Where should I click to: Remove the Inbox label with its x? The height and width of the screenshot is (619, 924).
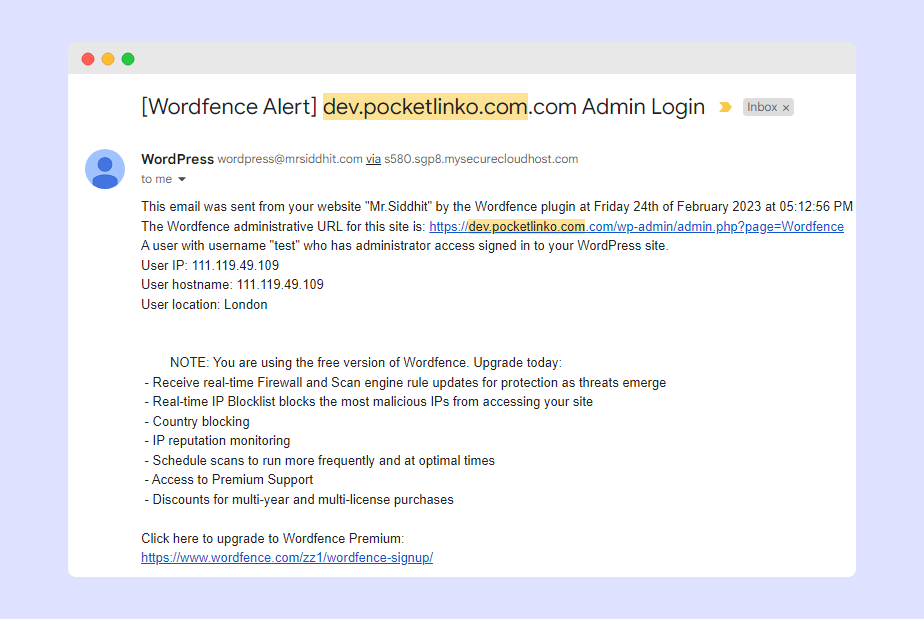pyautogui.click(x=786, y=108)
